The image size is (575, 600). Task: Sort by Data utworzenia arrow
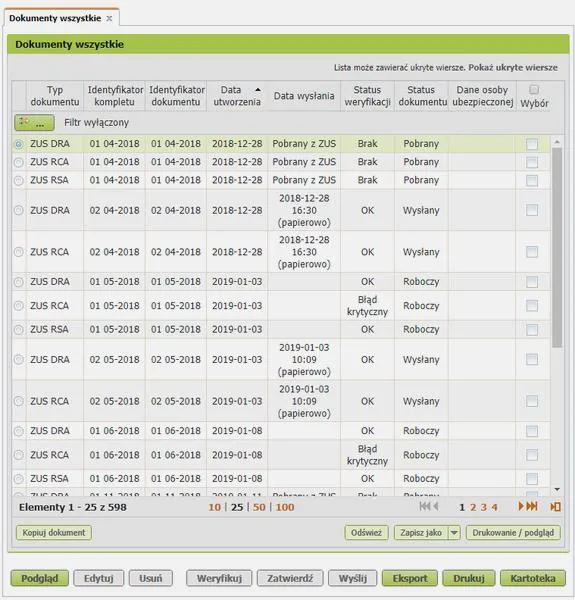click(258, 90)
